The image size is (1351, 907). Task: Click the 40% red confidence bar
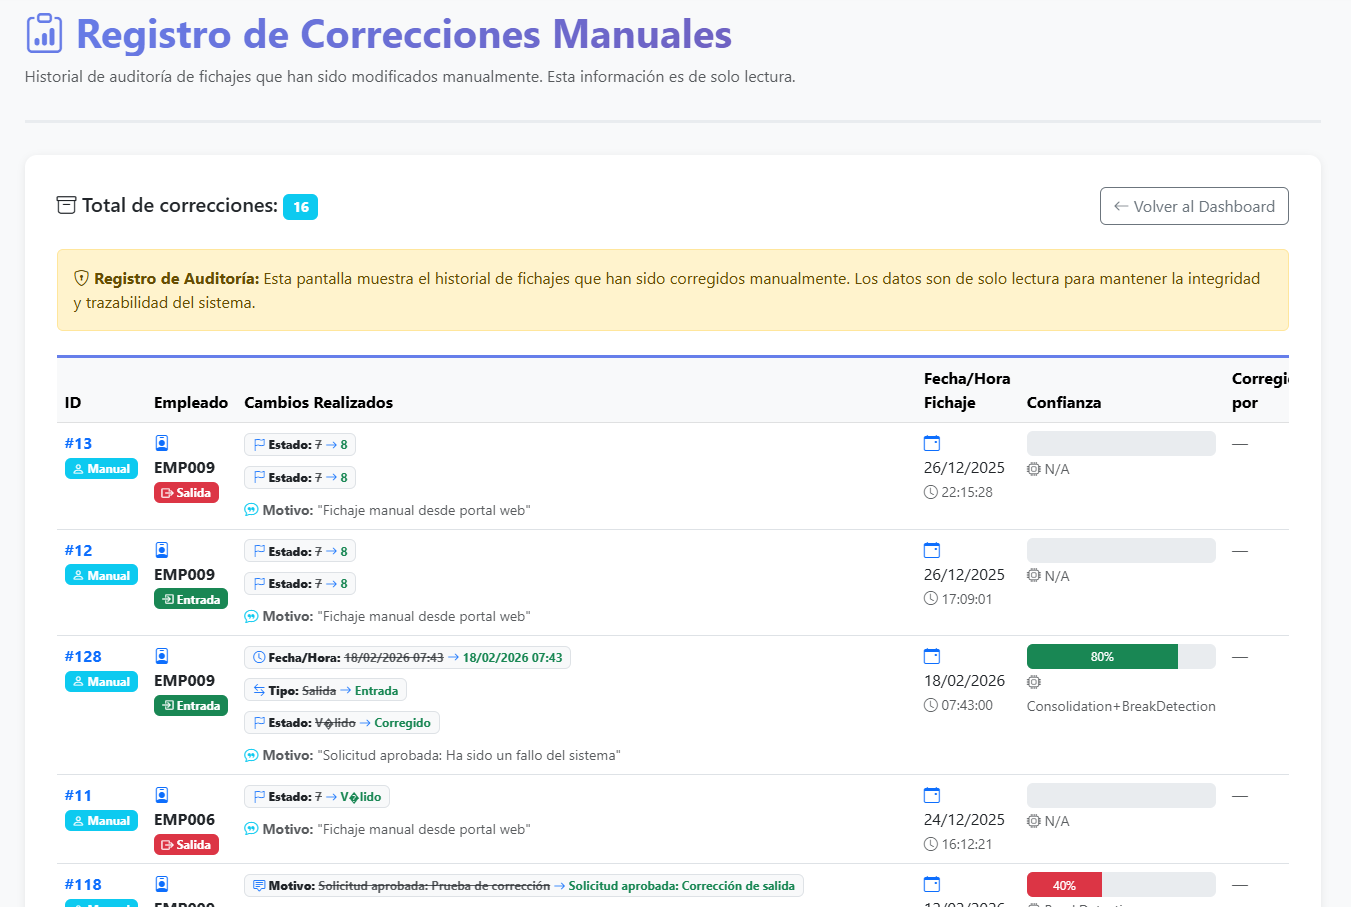pyautogui.click(x=1064, y=886)
